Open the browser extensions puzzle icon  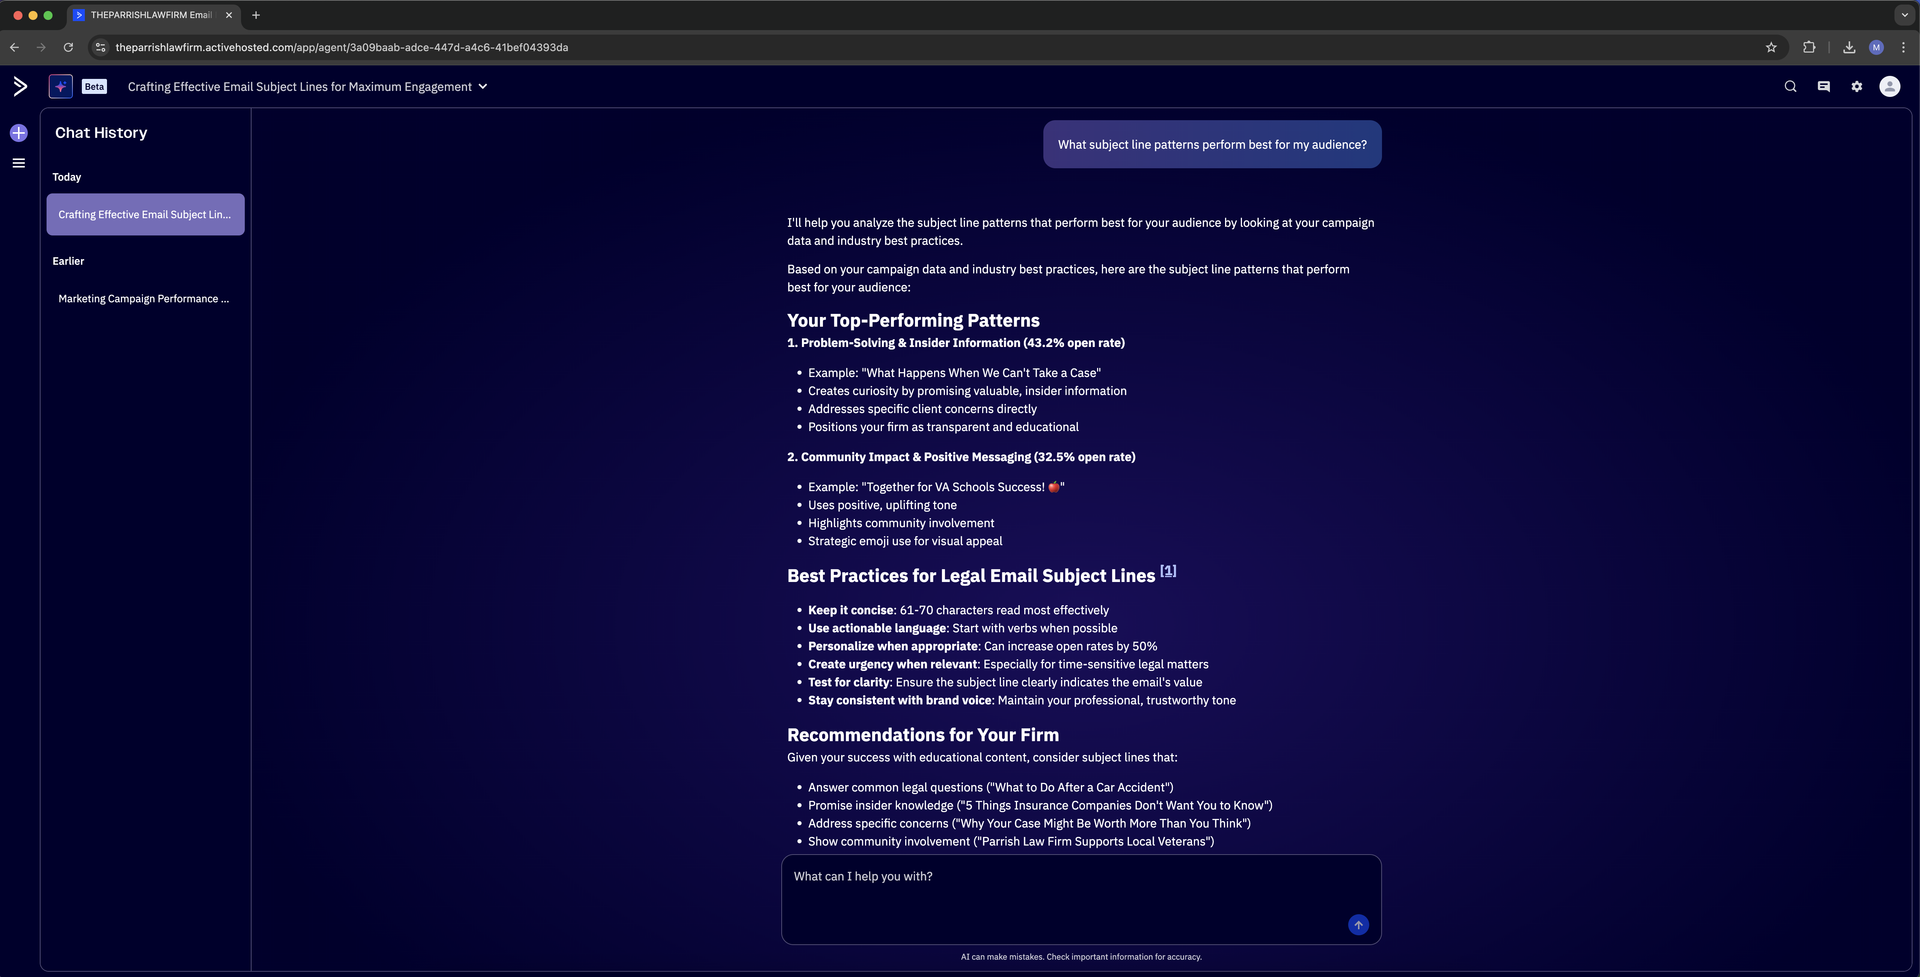[x=1809, y=47]
